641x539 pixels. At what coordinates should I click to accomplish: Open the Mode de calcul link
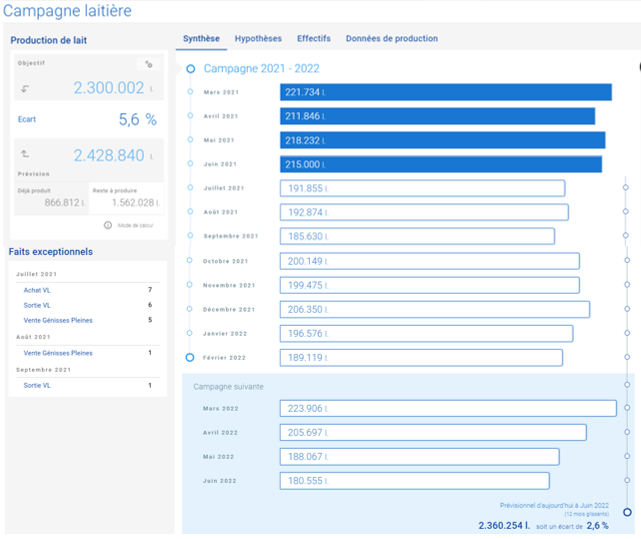pos(135,225)
